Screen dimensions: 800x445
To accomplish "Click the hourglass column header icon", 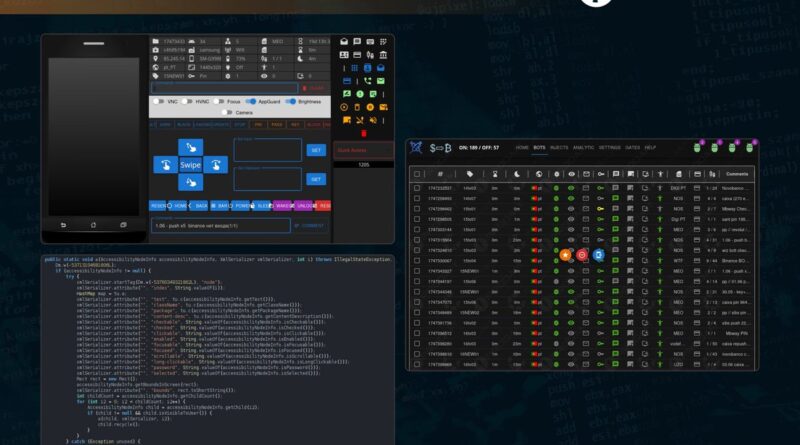I will tap(494, 174).
